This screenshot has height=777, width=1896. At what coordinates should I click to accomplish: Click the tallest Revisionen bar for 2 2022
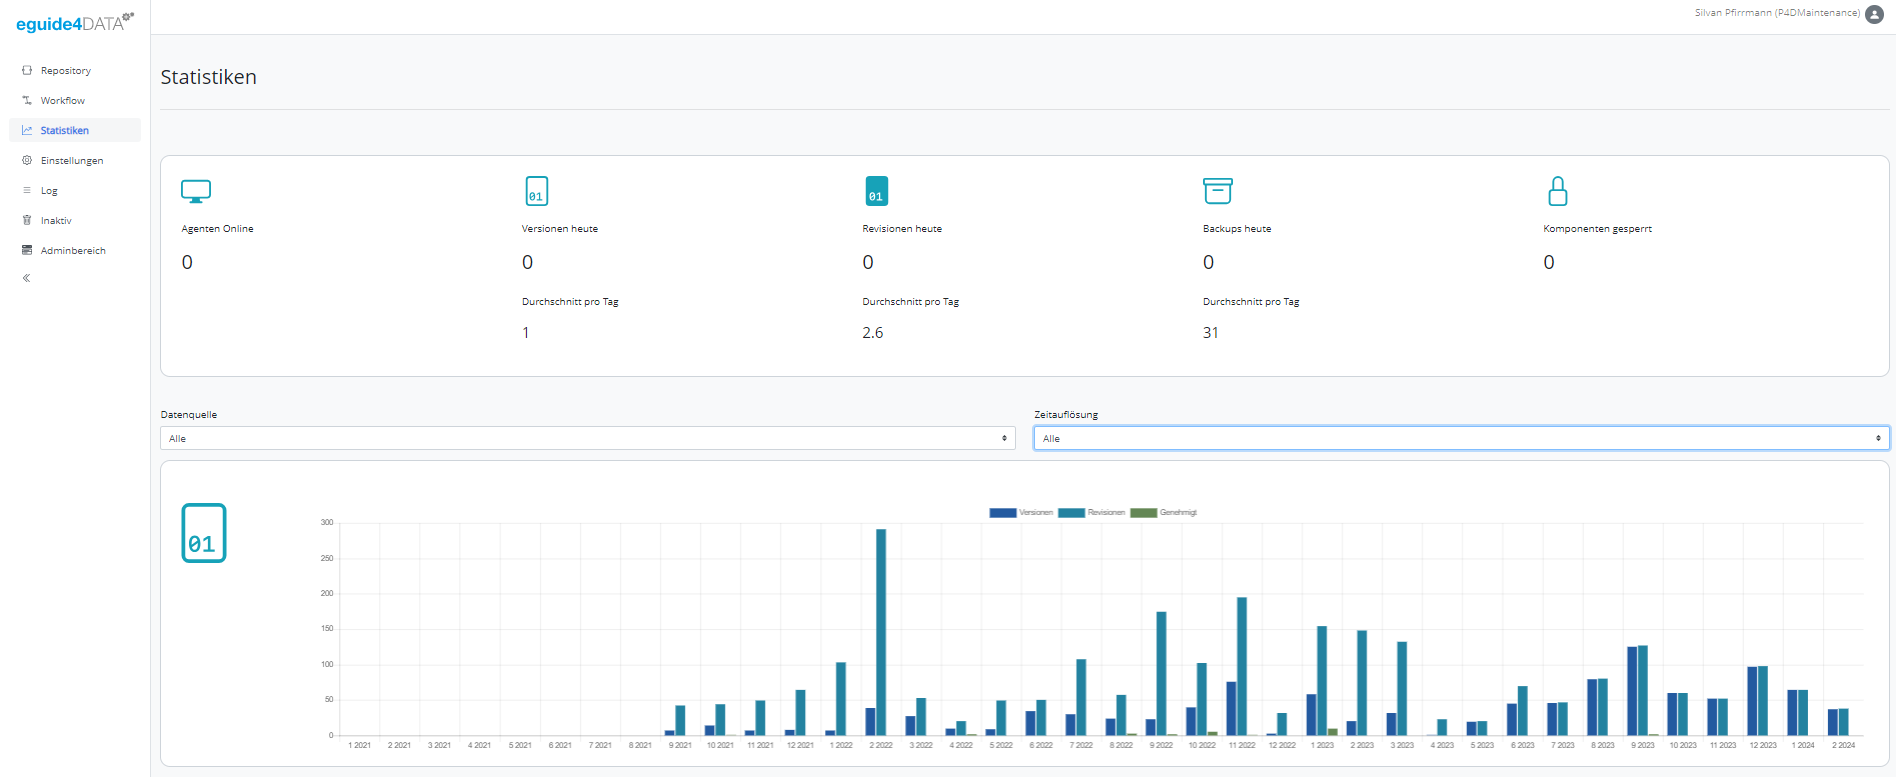tap(881, 632)
